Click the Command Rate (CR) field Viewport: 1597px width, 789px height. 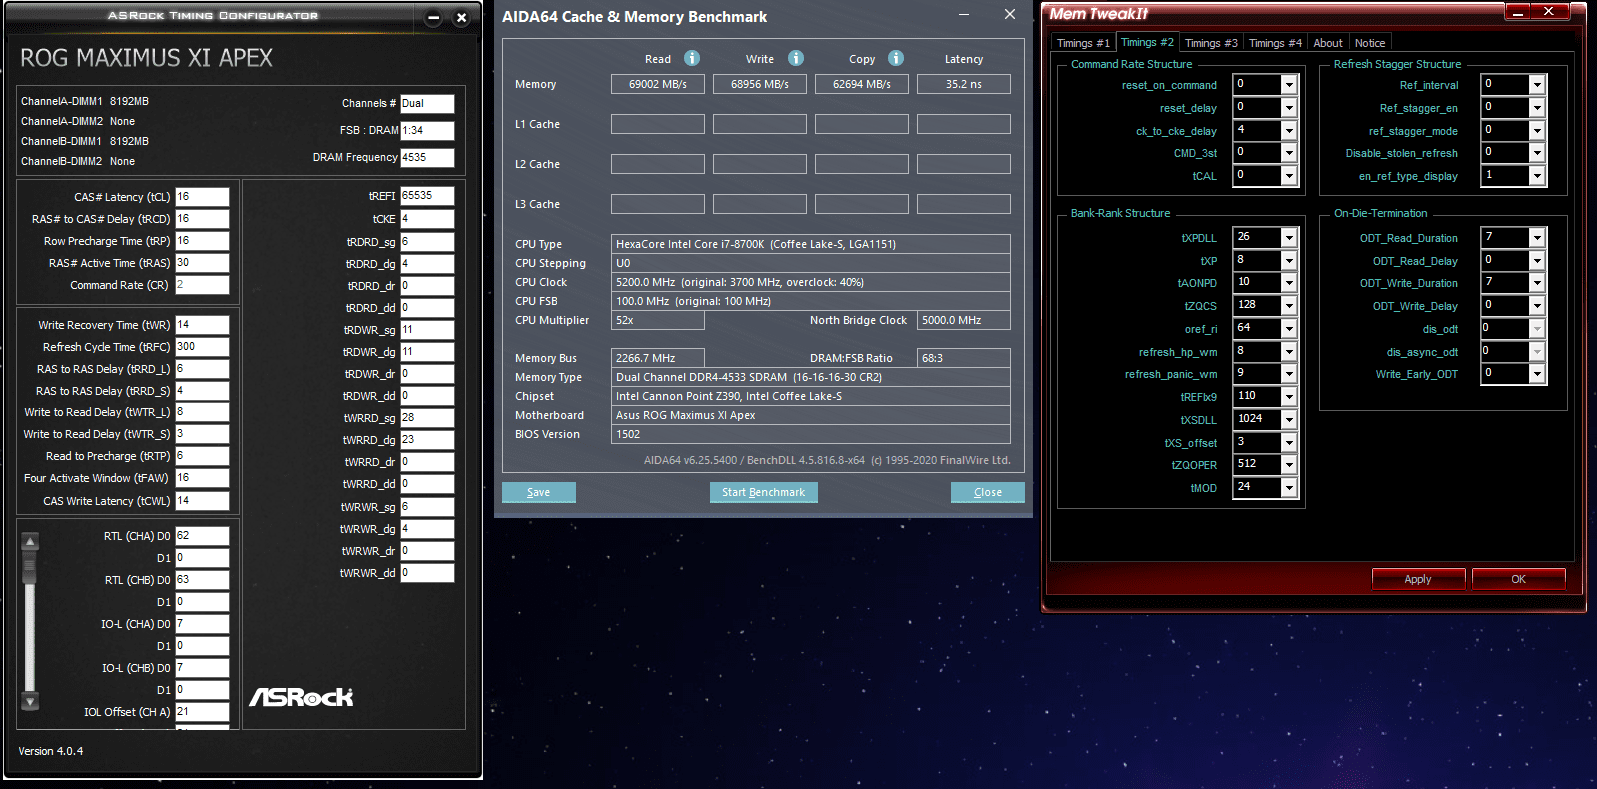(202, 285)
